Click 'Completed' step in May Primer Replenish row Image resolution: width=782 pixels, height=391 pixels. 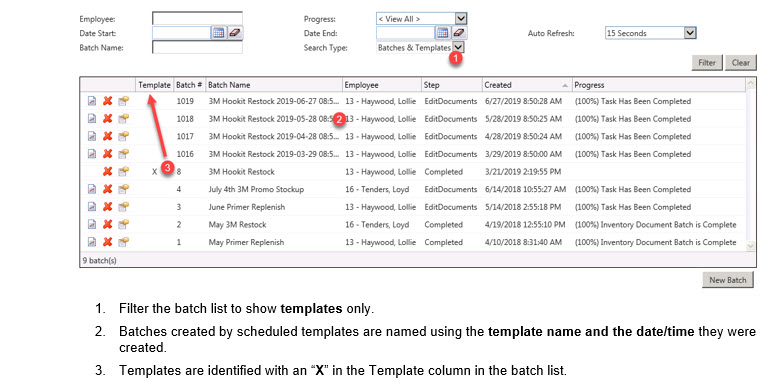pyautogui.click(x=443, y=242)
